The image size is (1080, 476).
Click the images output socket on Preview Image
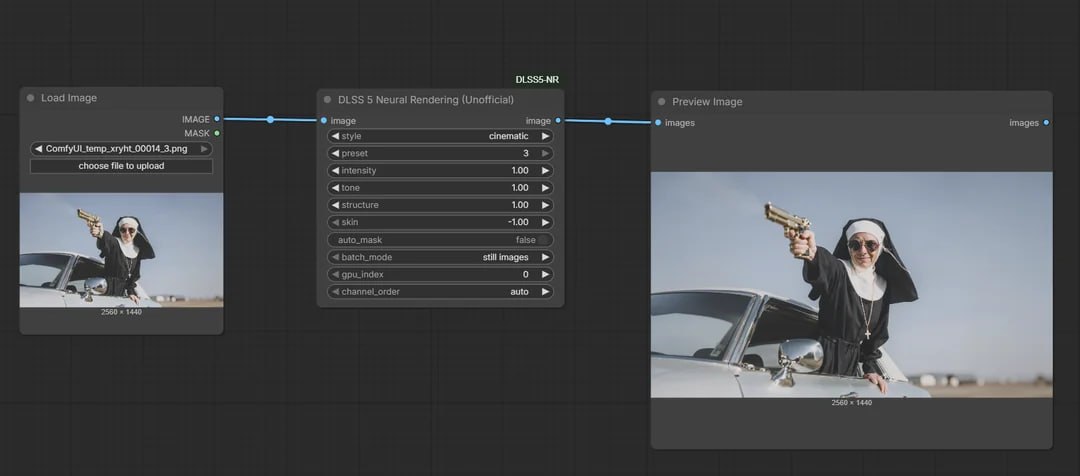point(1046,123)
